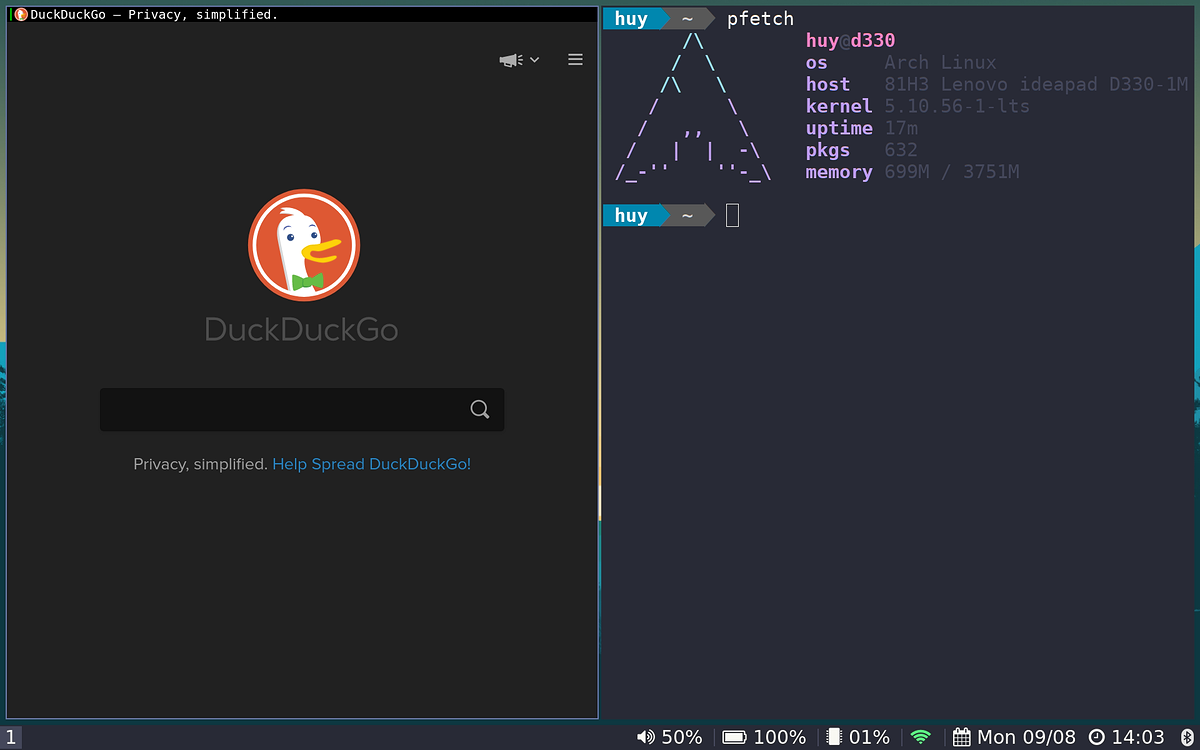Click the browser favicon in the title bar
The image size is (1200, 750).
coord(20,14)
